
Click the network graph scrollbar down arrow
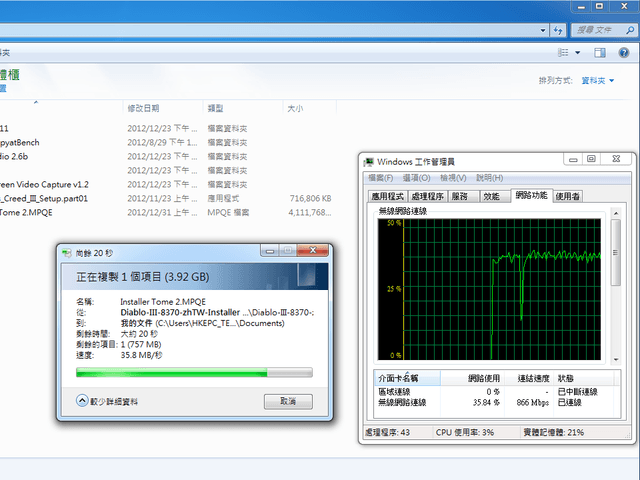(x=616, y=360)
